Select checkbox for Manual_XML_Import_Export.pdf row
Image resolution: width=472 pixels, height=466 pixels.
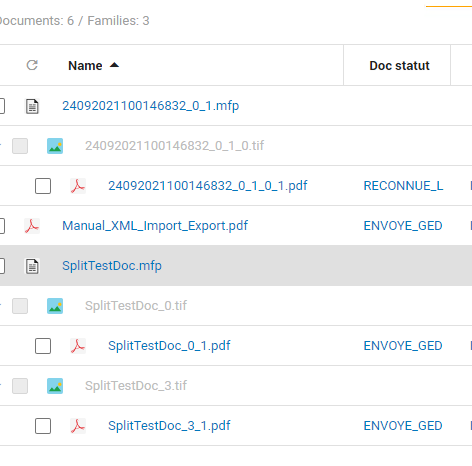click(2, 226)
